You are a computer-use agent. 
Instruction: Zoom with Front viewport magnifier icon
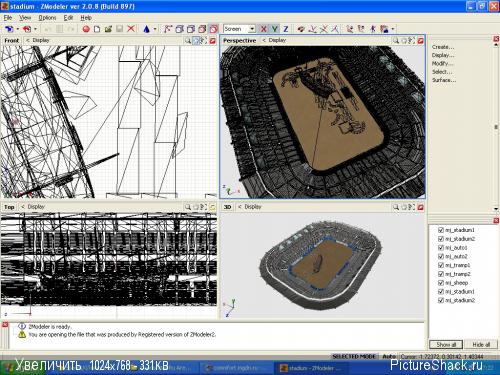(188, 41)
